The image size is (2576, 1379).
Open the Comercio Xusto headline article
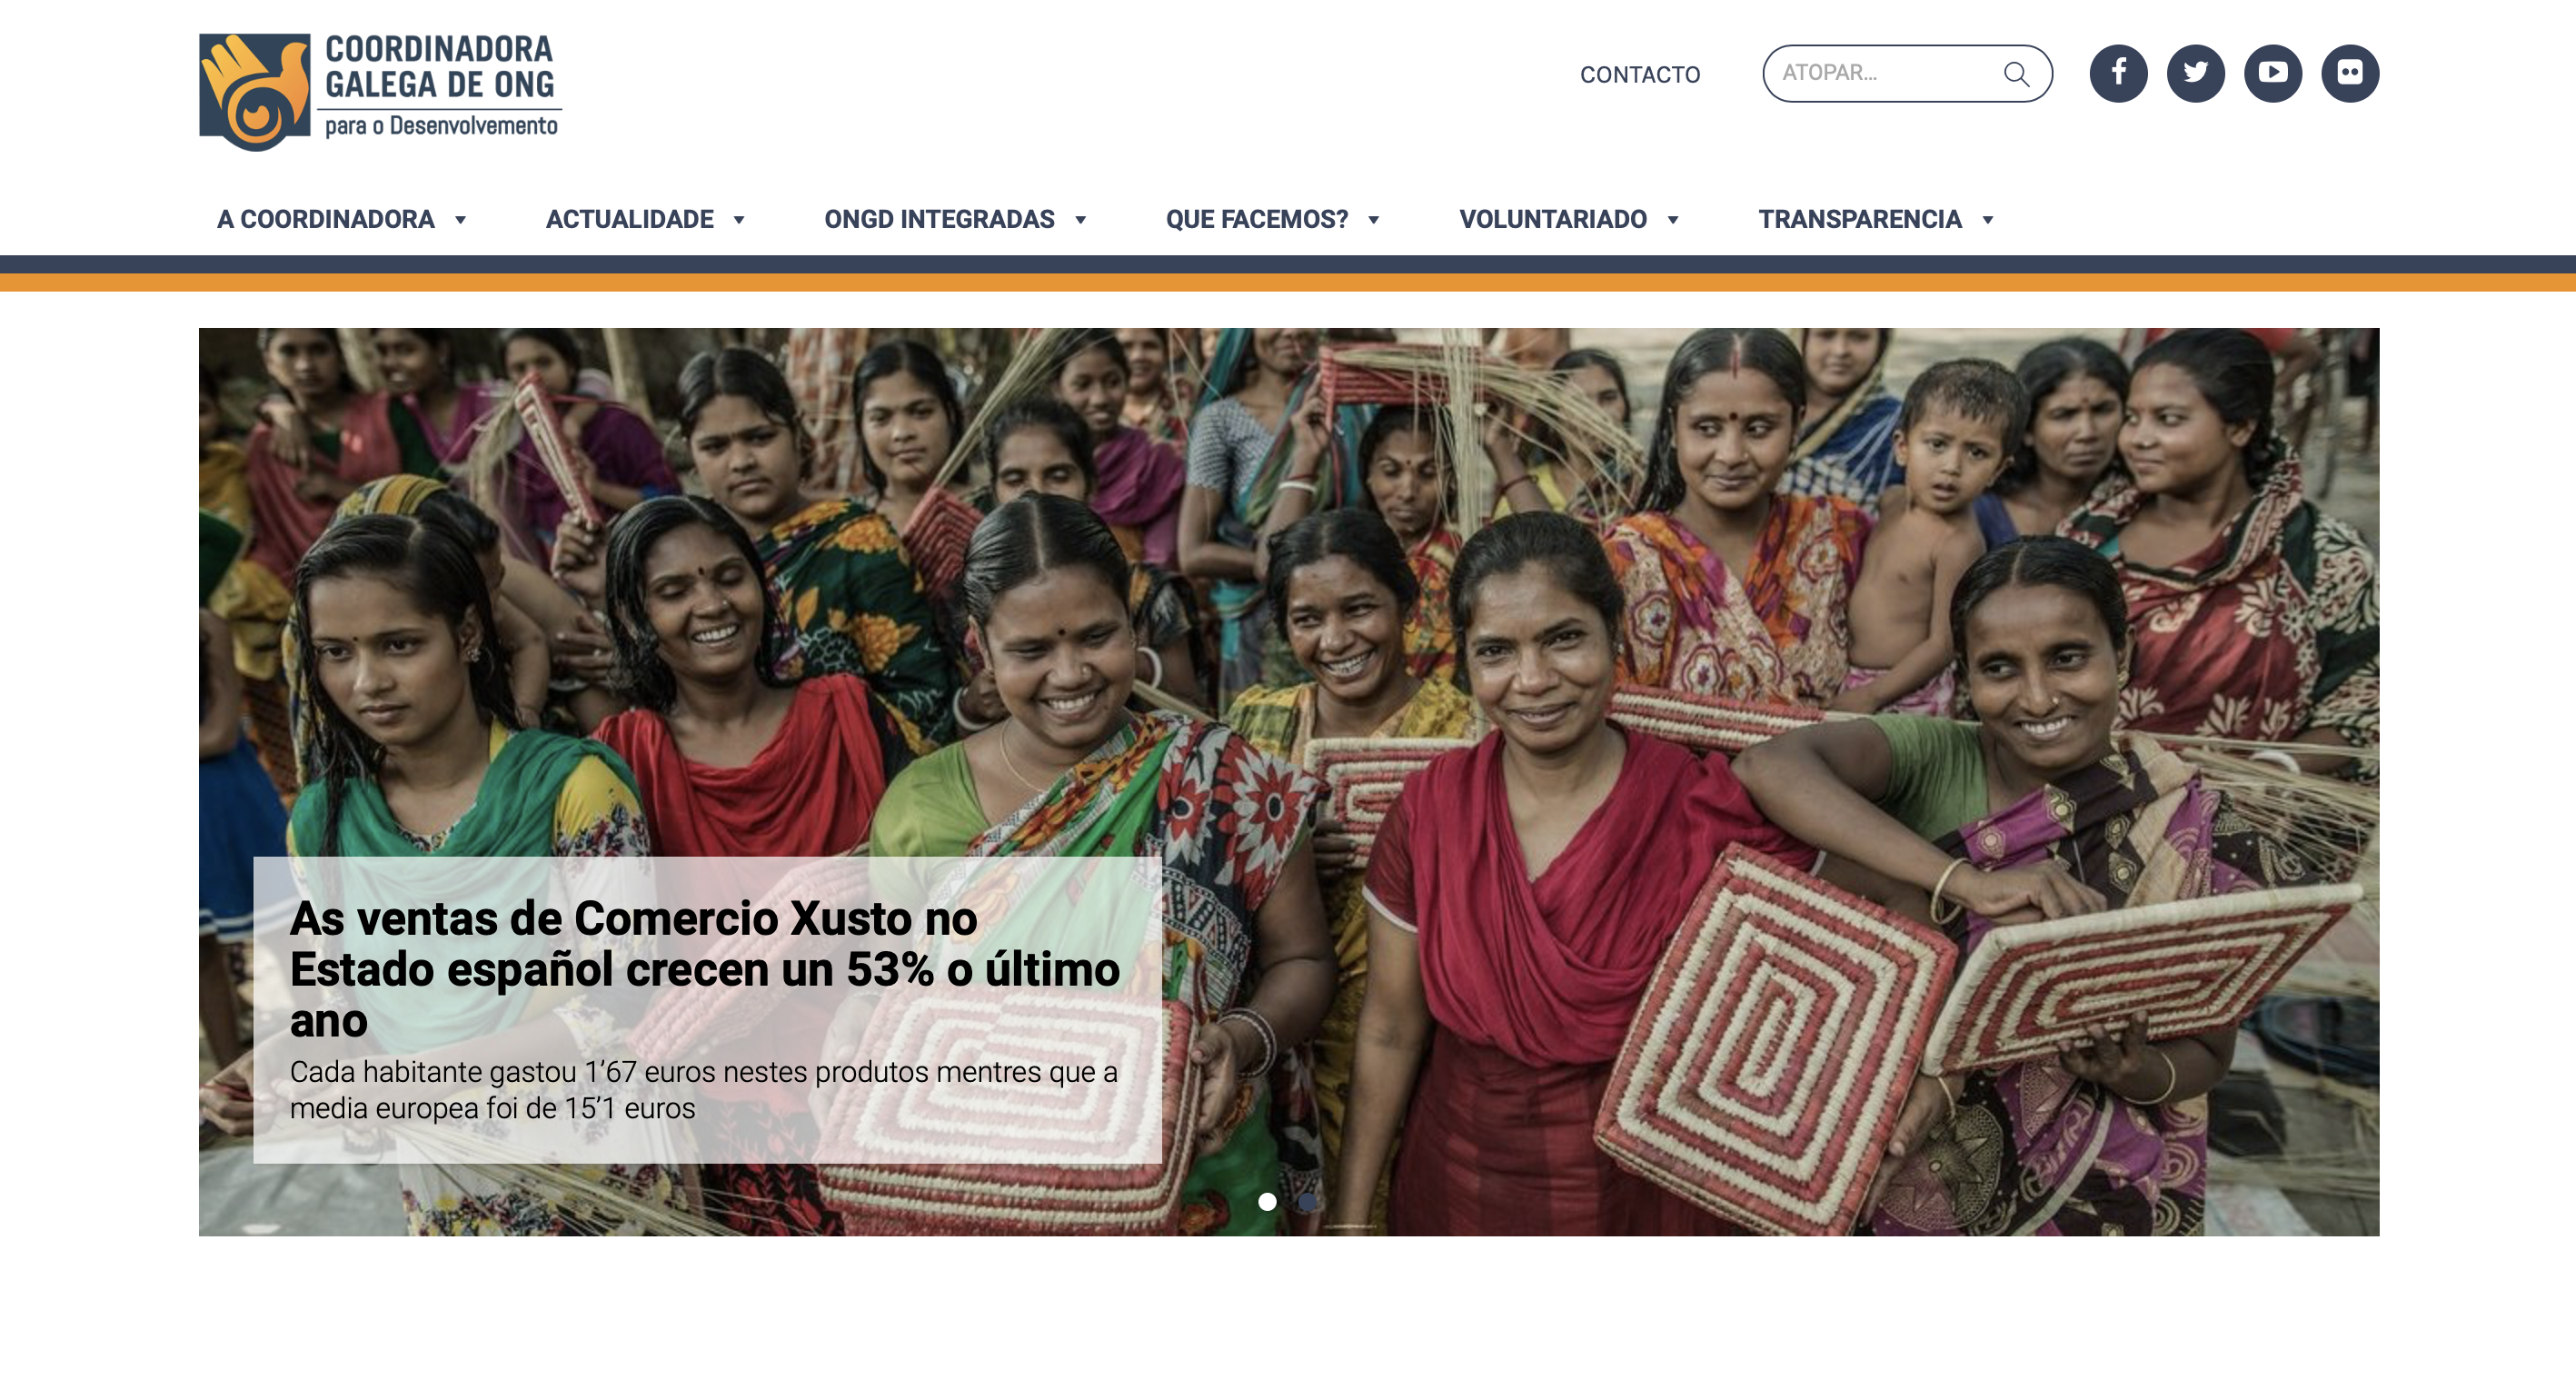(x=704, y=969)
